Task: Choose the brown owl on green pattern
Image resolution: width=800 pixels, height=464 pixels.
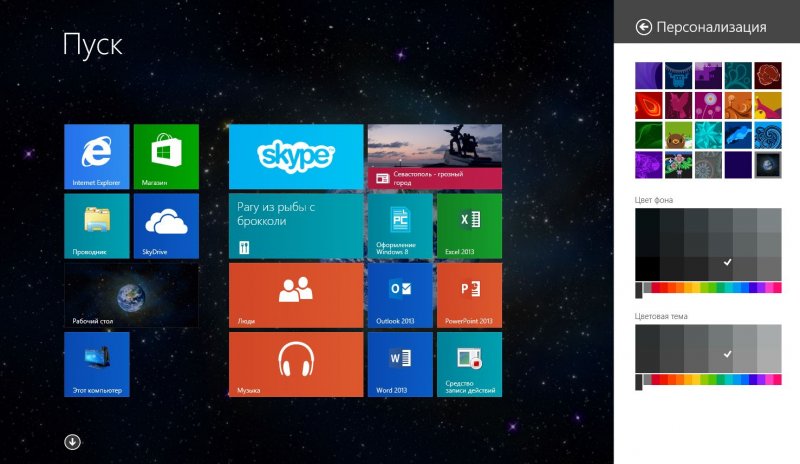Action: pos(679,135)
